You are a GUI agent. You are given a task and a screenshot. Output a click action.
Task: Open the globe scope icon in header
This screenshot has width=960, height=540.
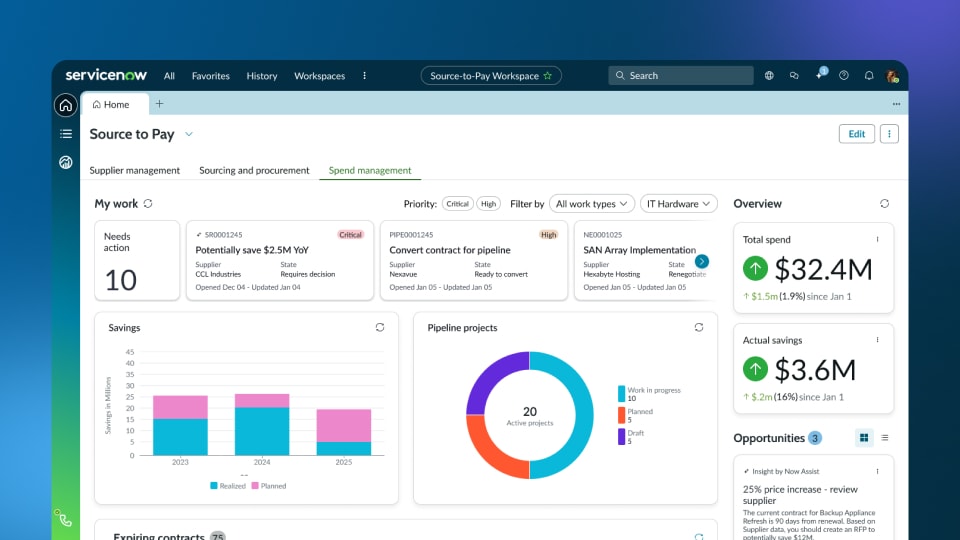click(769, 76)
